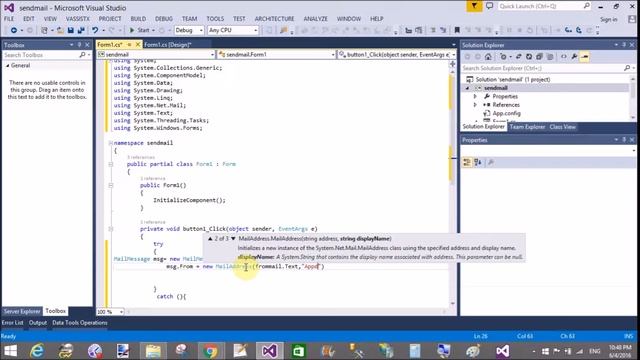Open the DEBUG menu
This screenshot has height=360, width=640.
click(164, 19)
